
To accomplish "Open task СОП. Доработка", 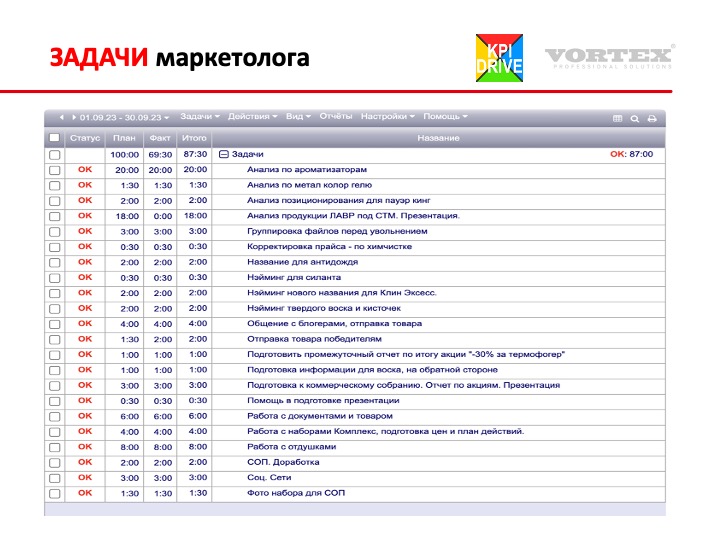I will tap(283, 462).
